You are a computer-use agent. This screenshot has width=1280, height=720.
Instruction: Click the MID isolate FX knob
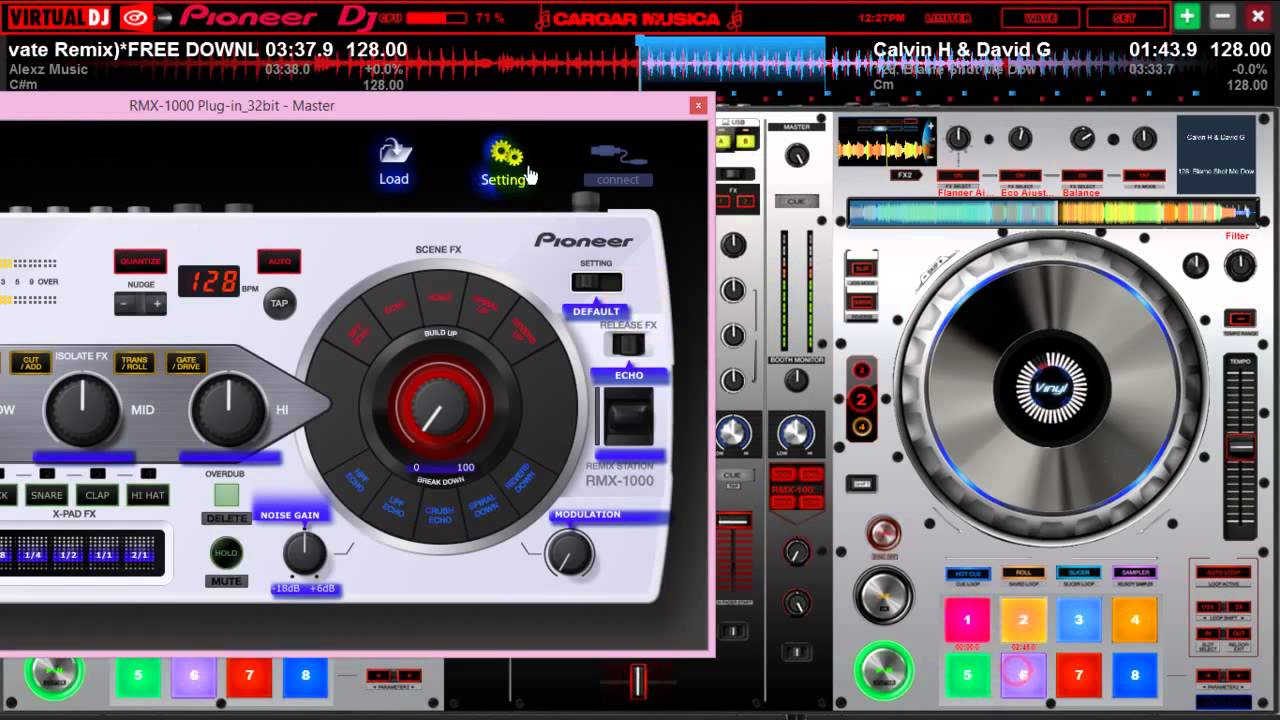coord(83,410)
